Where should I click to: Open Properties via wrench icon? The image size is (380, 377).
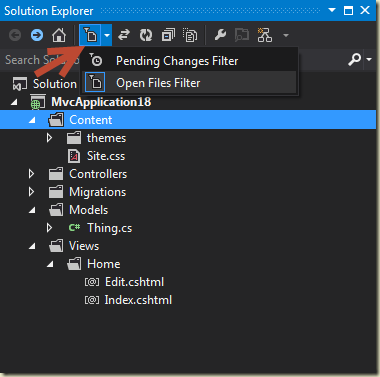click(220, 35)
